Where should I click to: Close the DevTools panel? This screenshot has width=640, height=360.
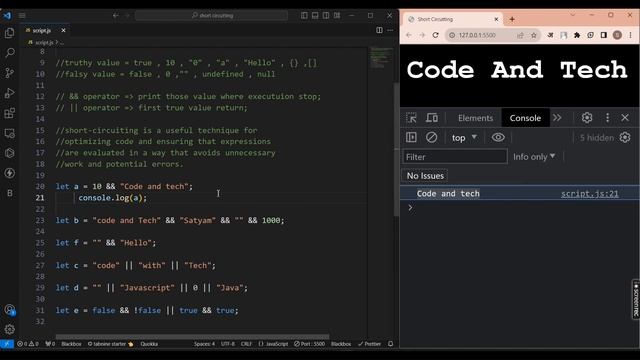coord(625,118)
